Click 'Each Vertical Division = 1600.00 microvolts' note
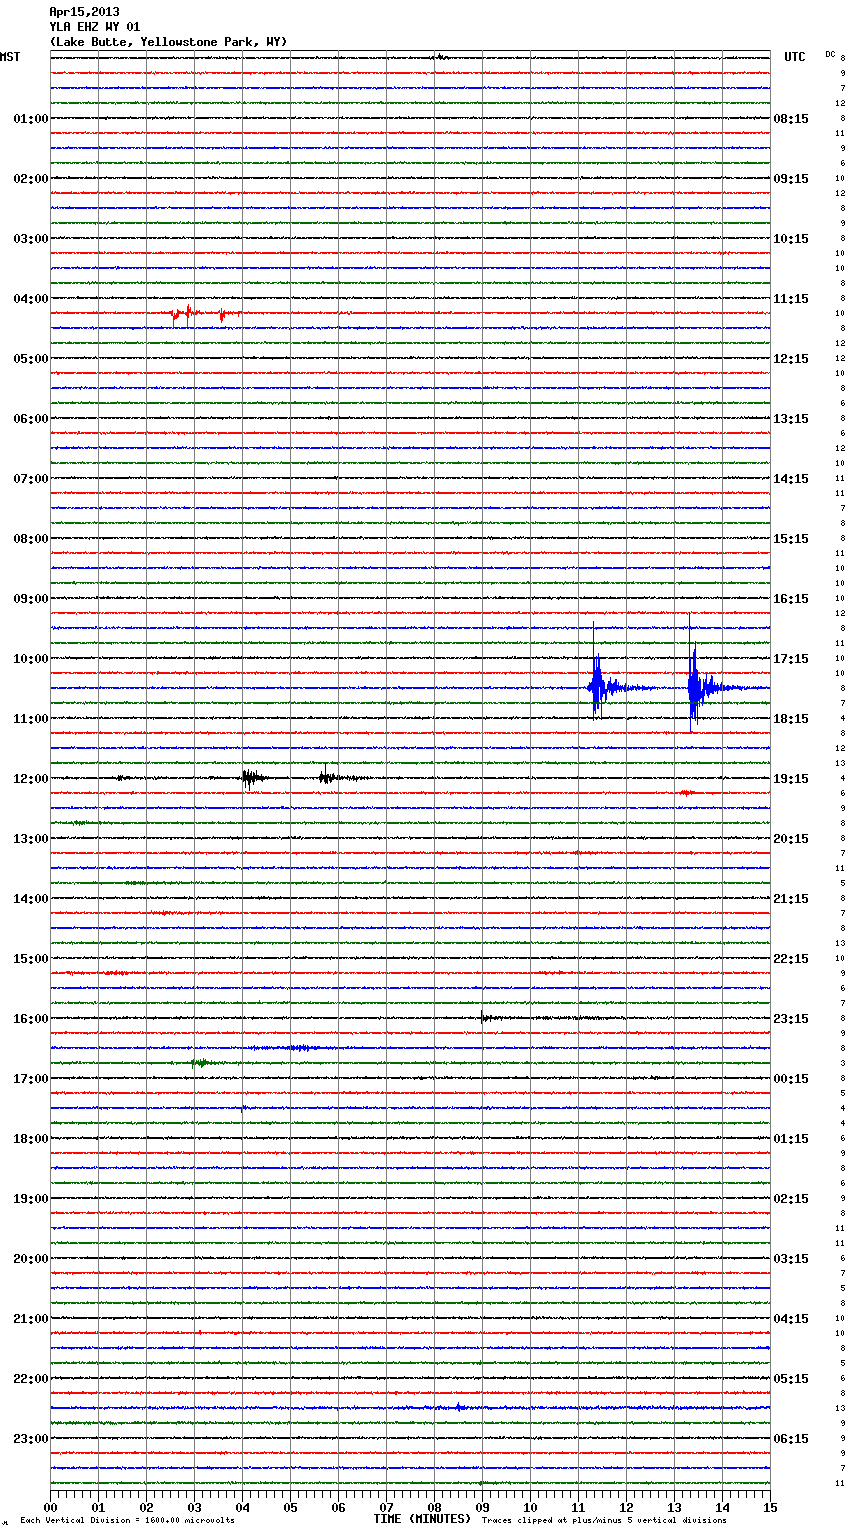 click(x=127, y=1520)
